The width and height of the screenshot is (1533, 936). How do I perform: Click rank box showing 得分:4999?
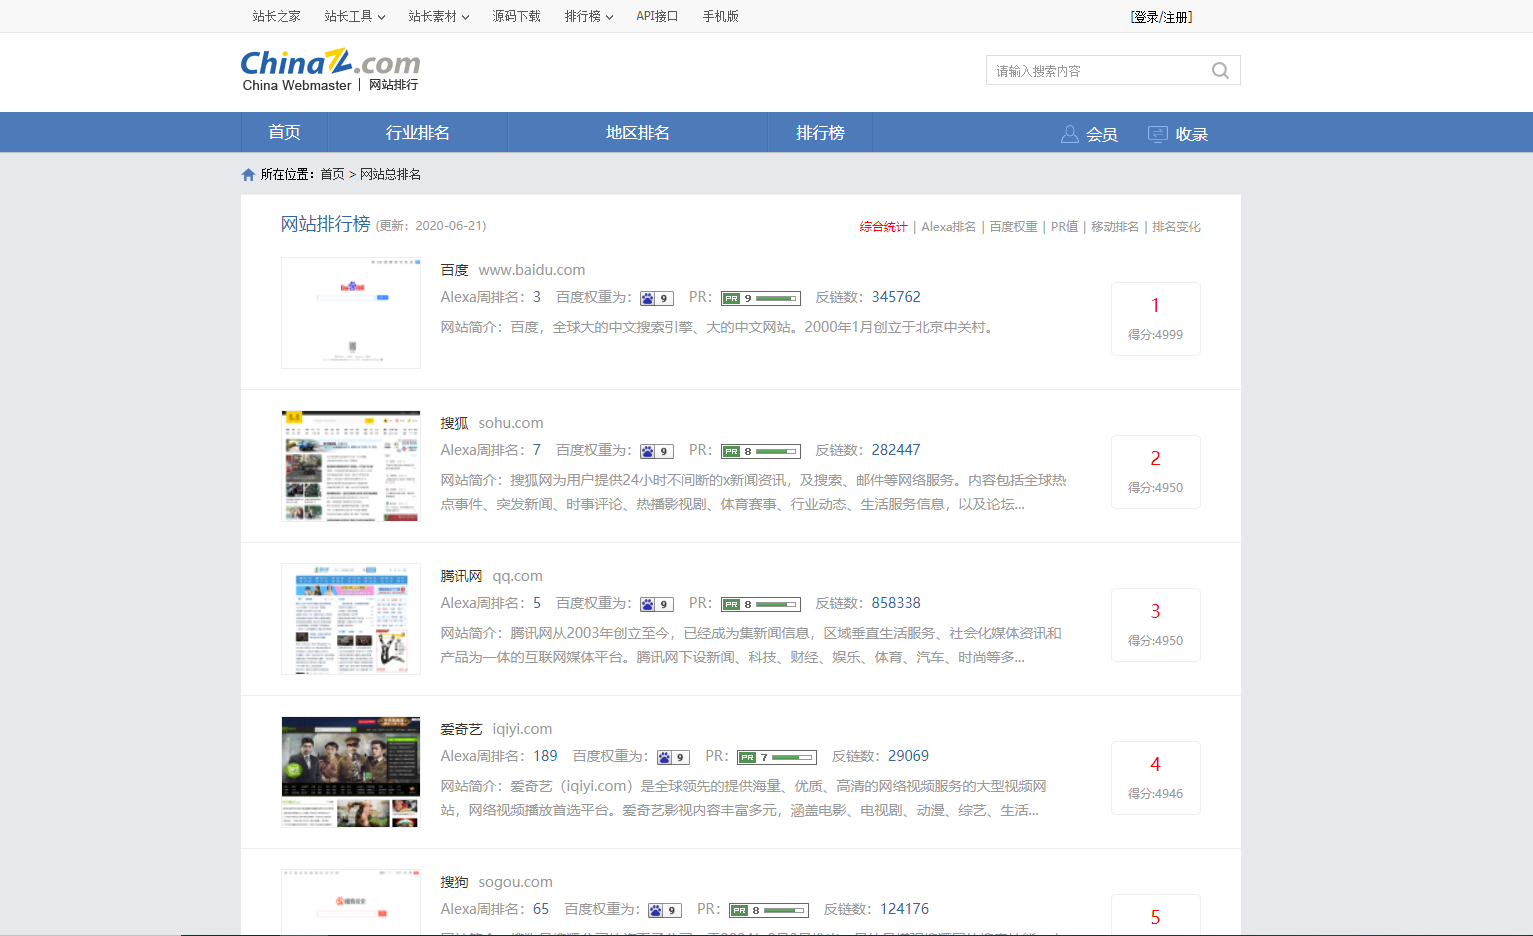pyautogui.click(x=1156, y=319)
